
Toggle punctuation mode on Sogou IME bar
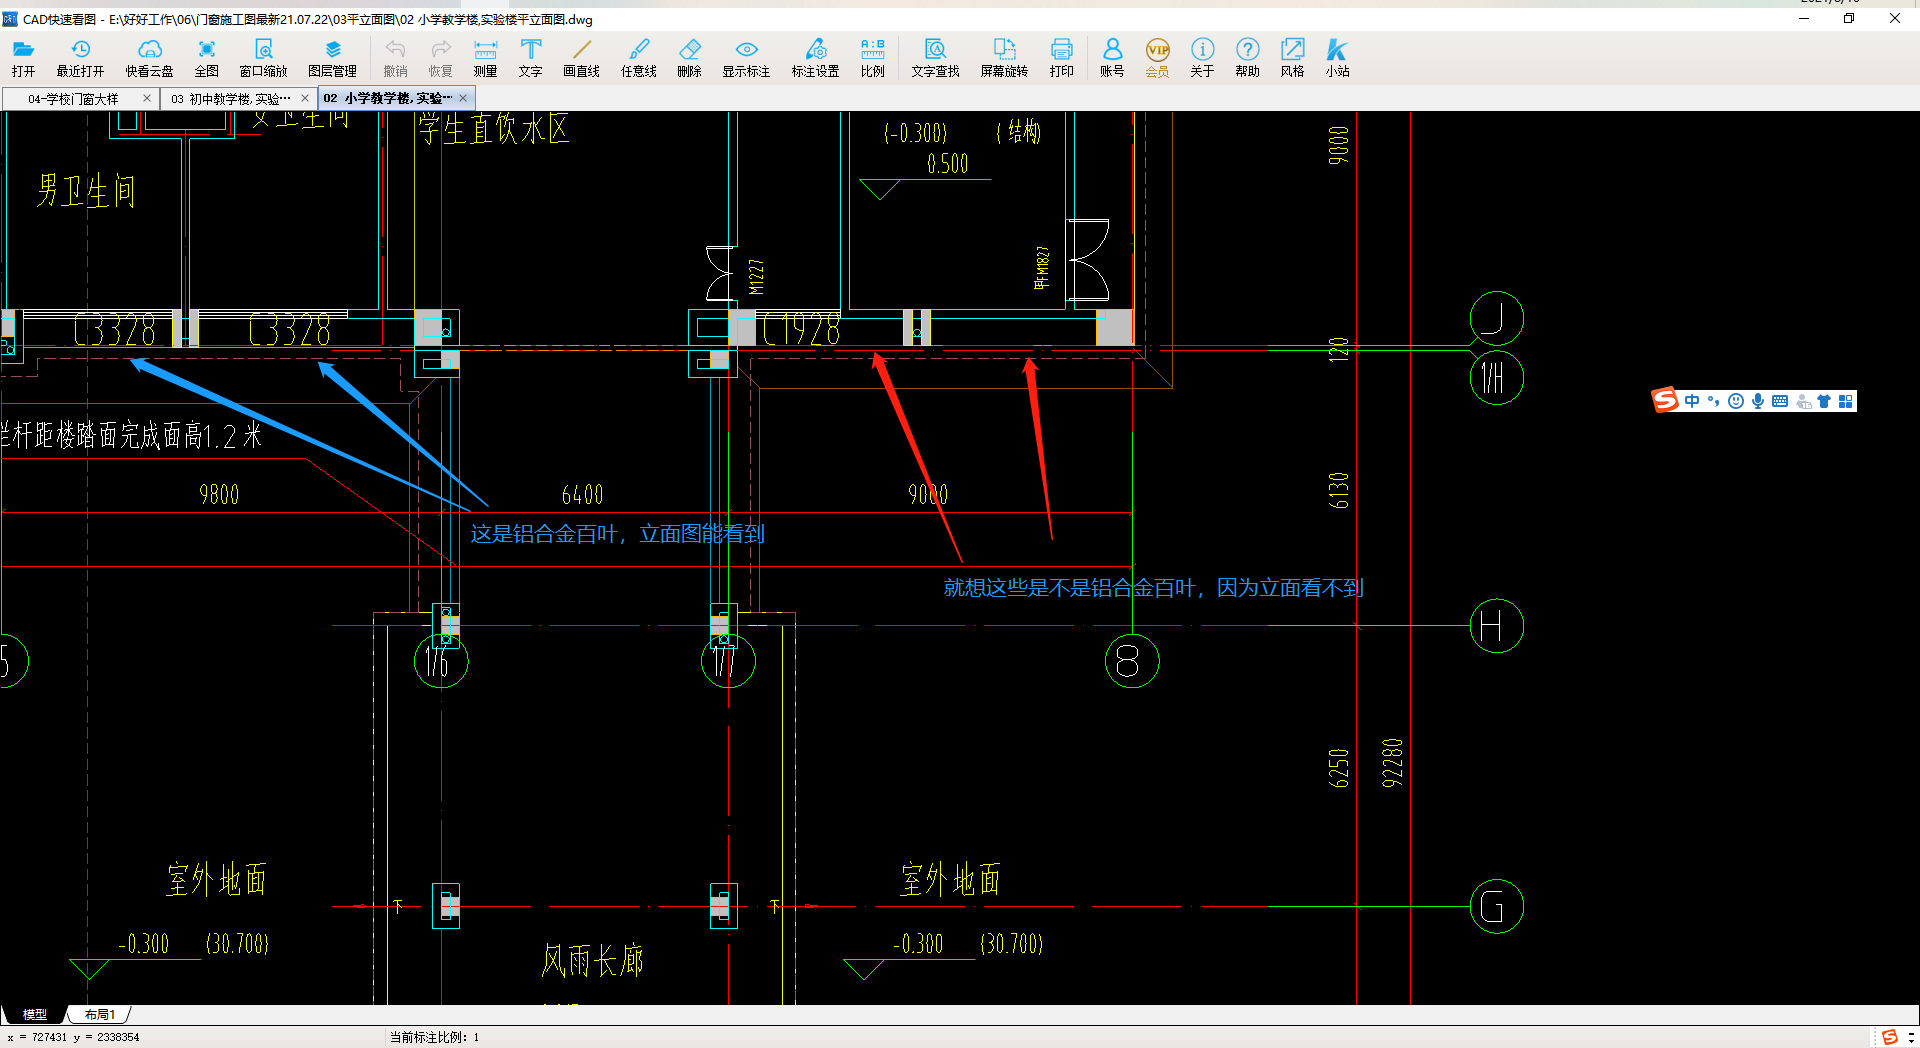1714,401
